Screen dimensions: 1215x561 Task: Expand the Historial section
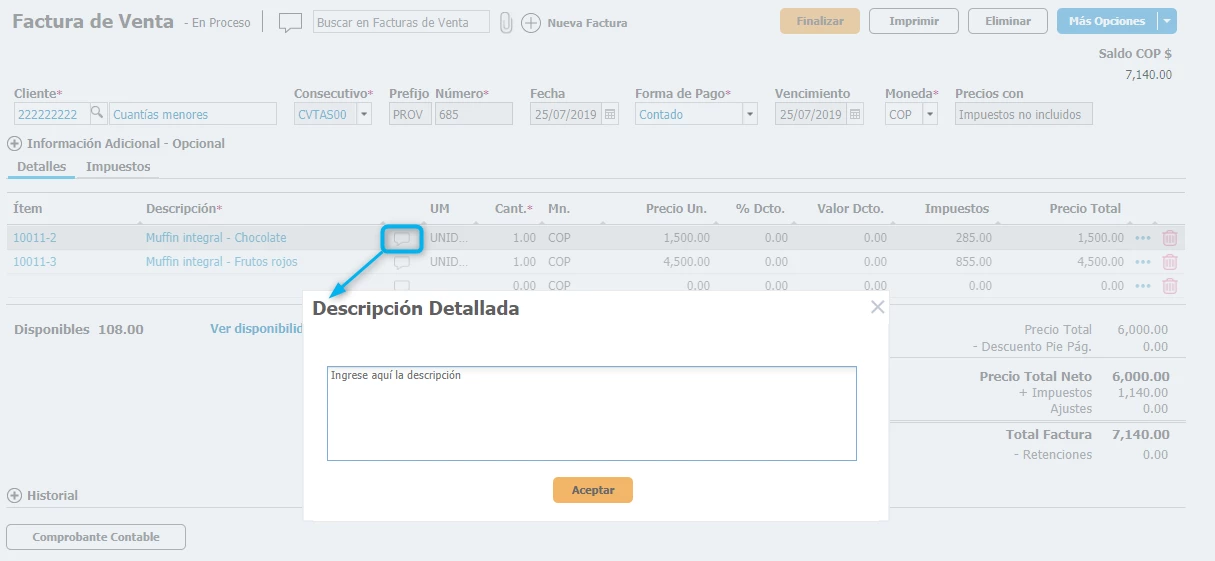pyautogui.click(x=15, y=495)
